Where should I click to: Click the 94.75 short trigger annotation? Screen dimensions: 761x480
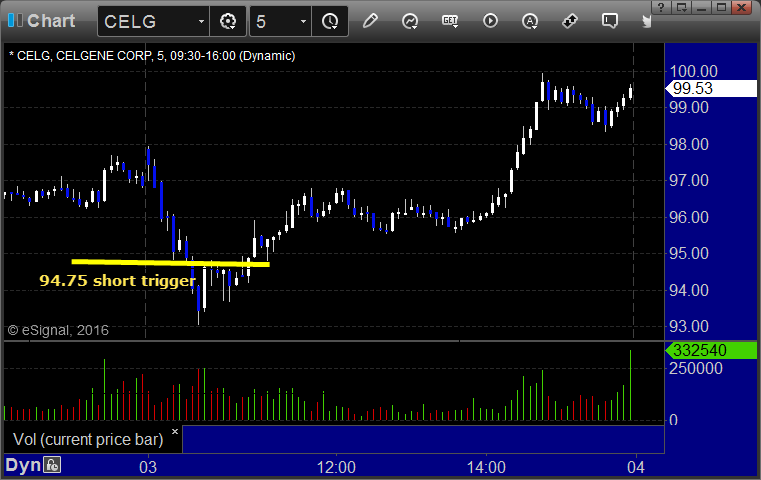click(117, 281)
